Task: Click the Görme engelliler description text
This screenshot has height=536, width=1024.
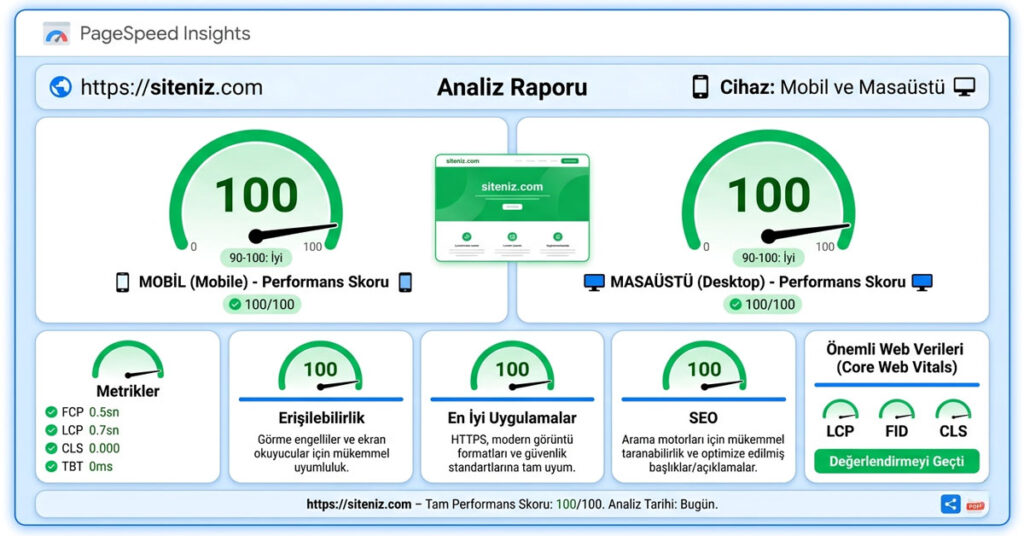Action: click(321, 454)
